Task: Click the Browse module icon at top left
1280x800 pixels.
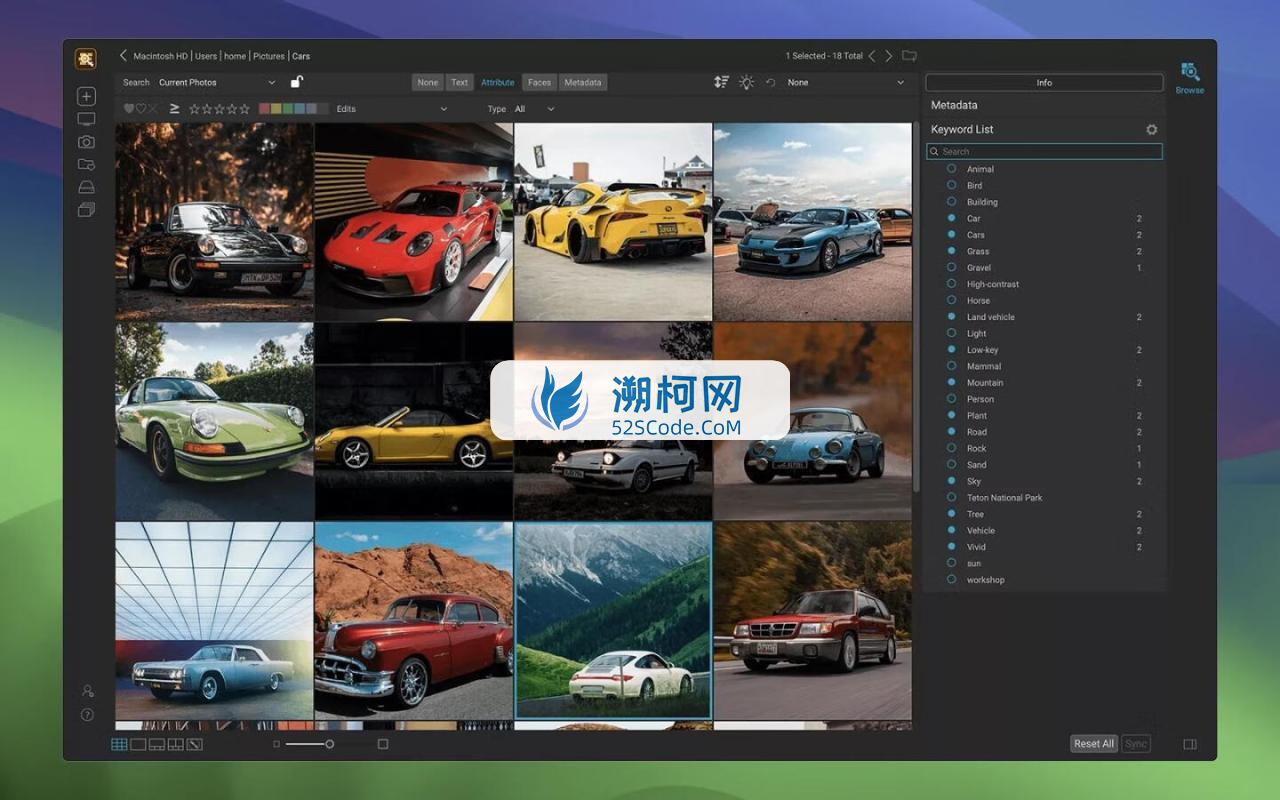Action: [x=86, y=59]
